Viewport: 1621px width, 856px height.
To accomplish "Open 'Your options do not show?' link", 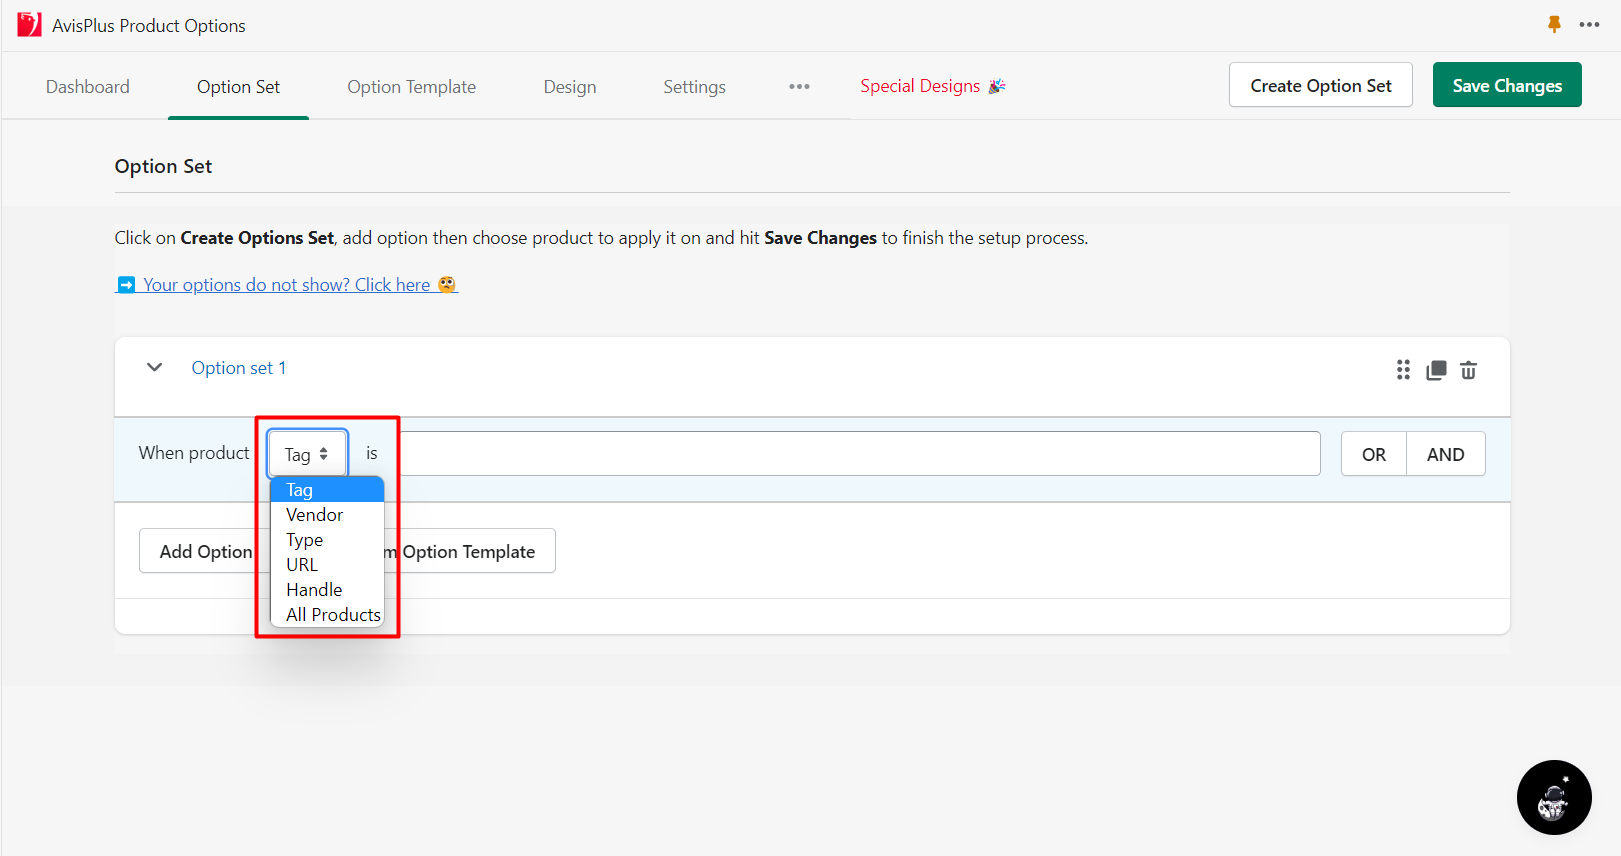I will click(287, 285).
